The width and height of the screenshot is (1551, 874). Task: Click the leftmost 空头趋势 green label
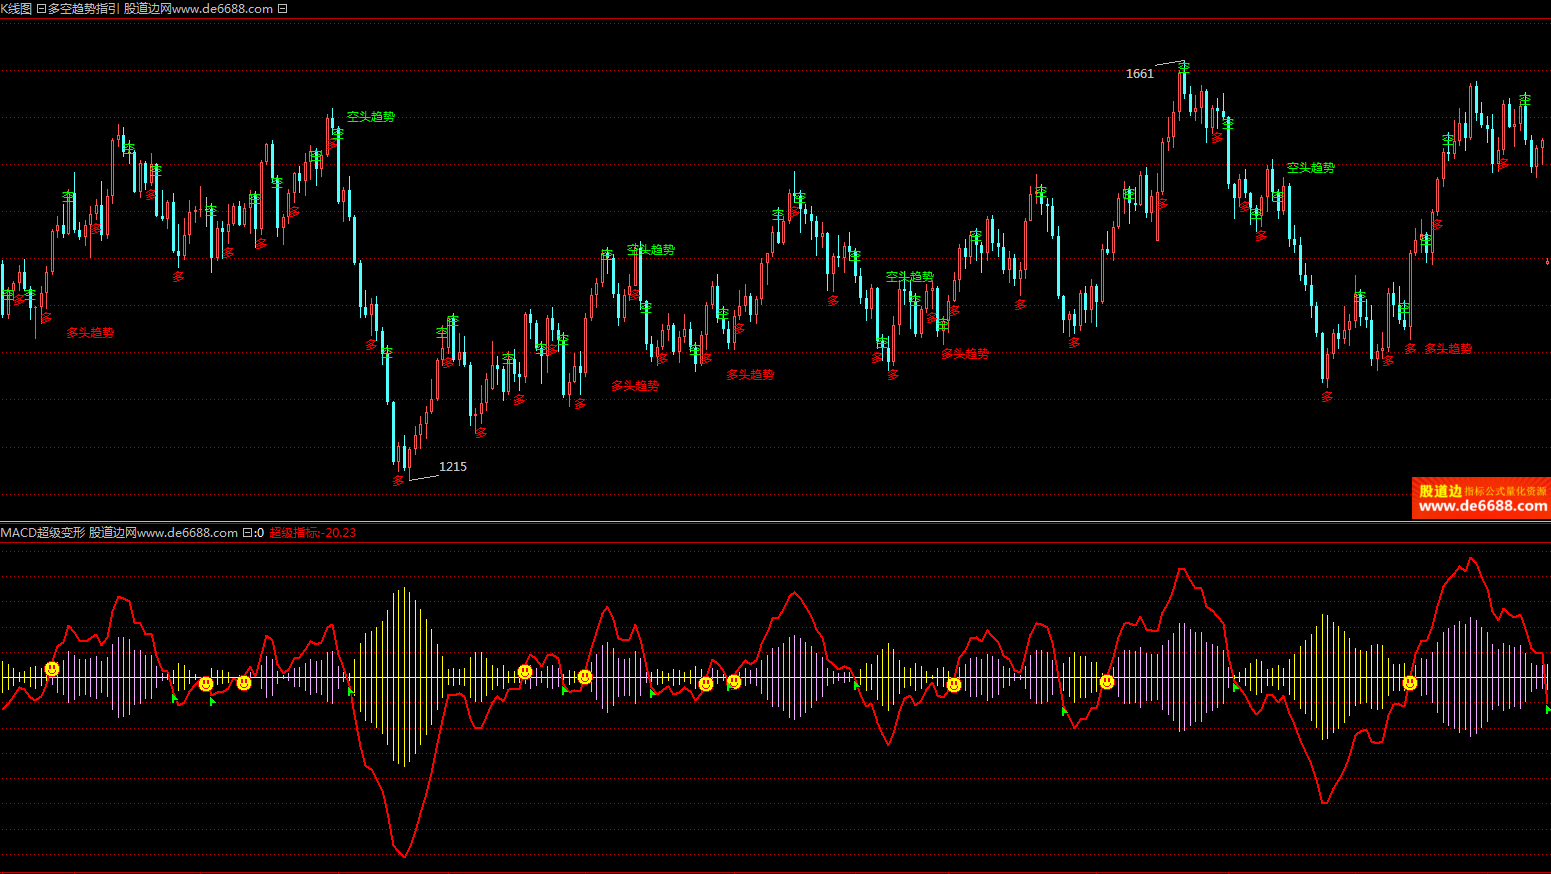point(370,117)
